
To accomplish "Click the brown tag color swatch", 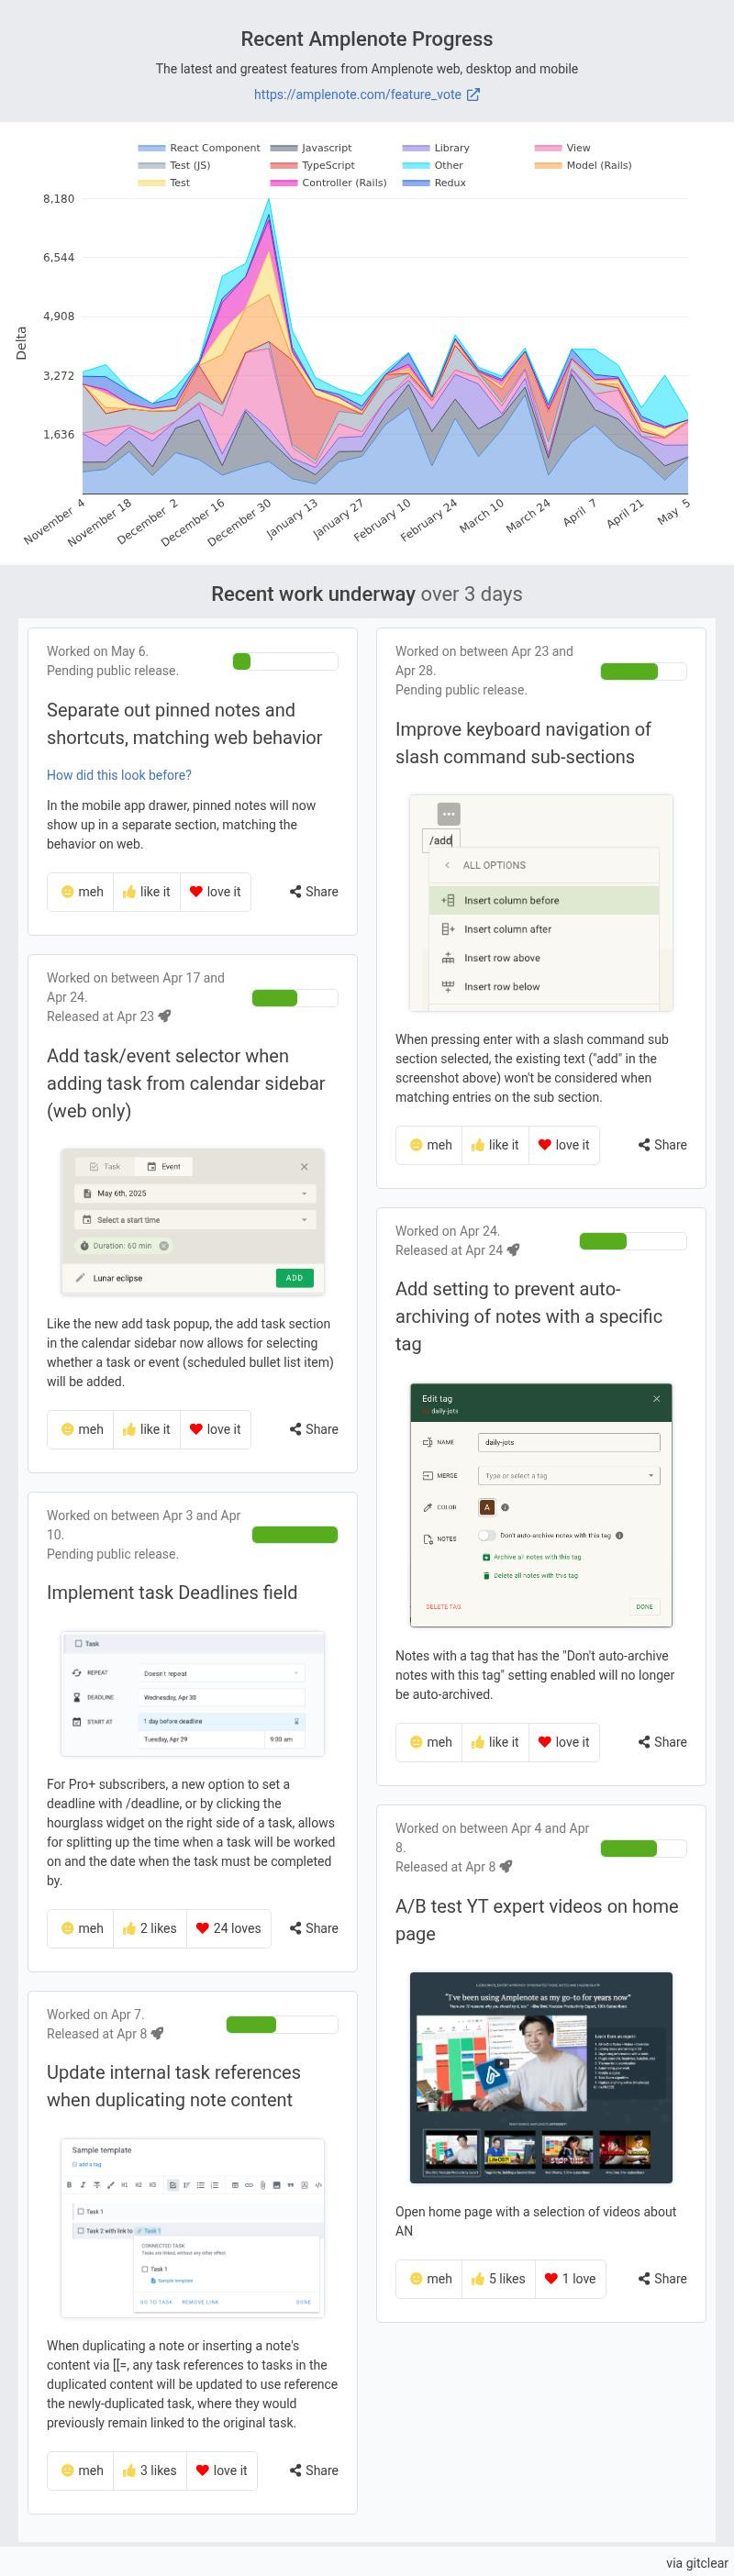I will (487, 1507).
